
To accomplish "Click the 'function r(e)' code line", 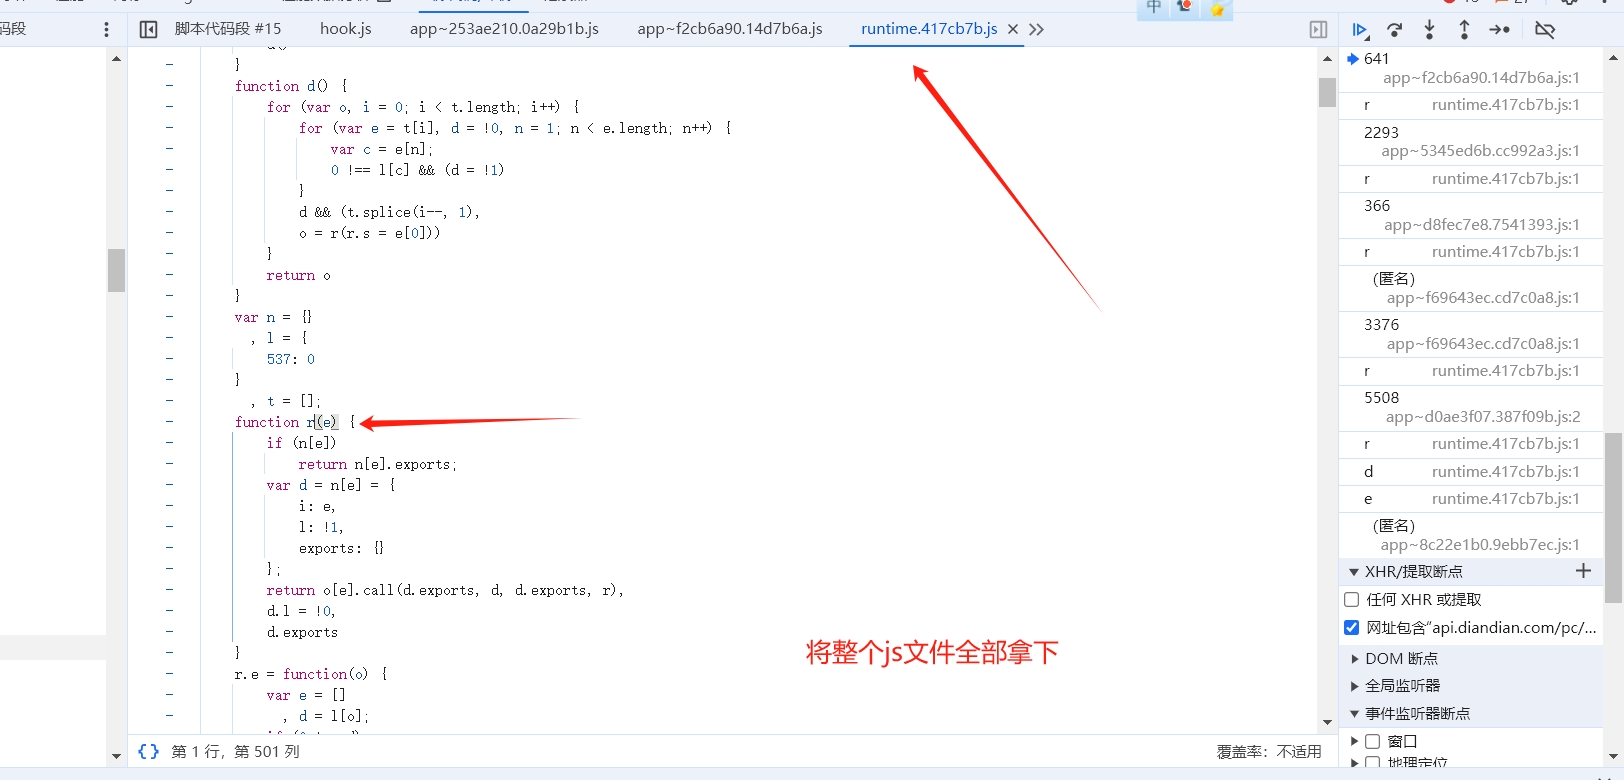I will pos(296,422).
